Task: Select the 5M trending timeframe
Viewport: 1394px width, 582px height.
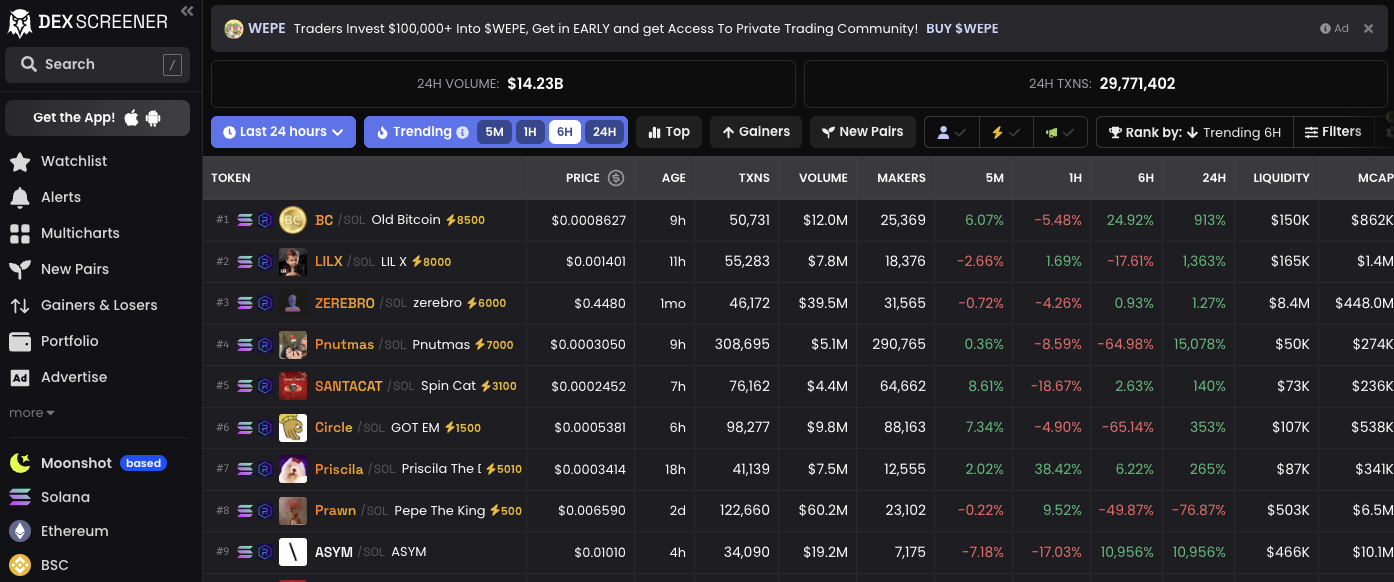Action: [x=494, y=132]
